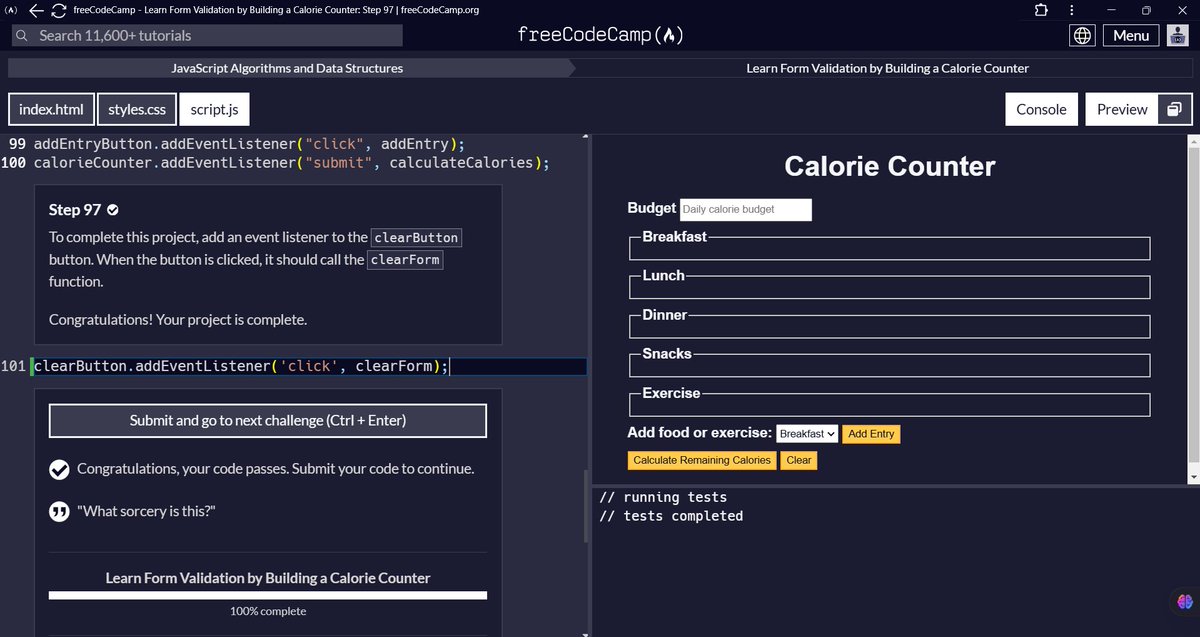Click the Calorie Counter heading
Image resolution: width=1200 pixels, height=637 pixels.
[890, 166]
